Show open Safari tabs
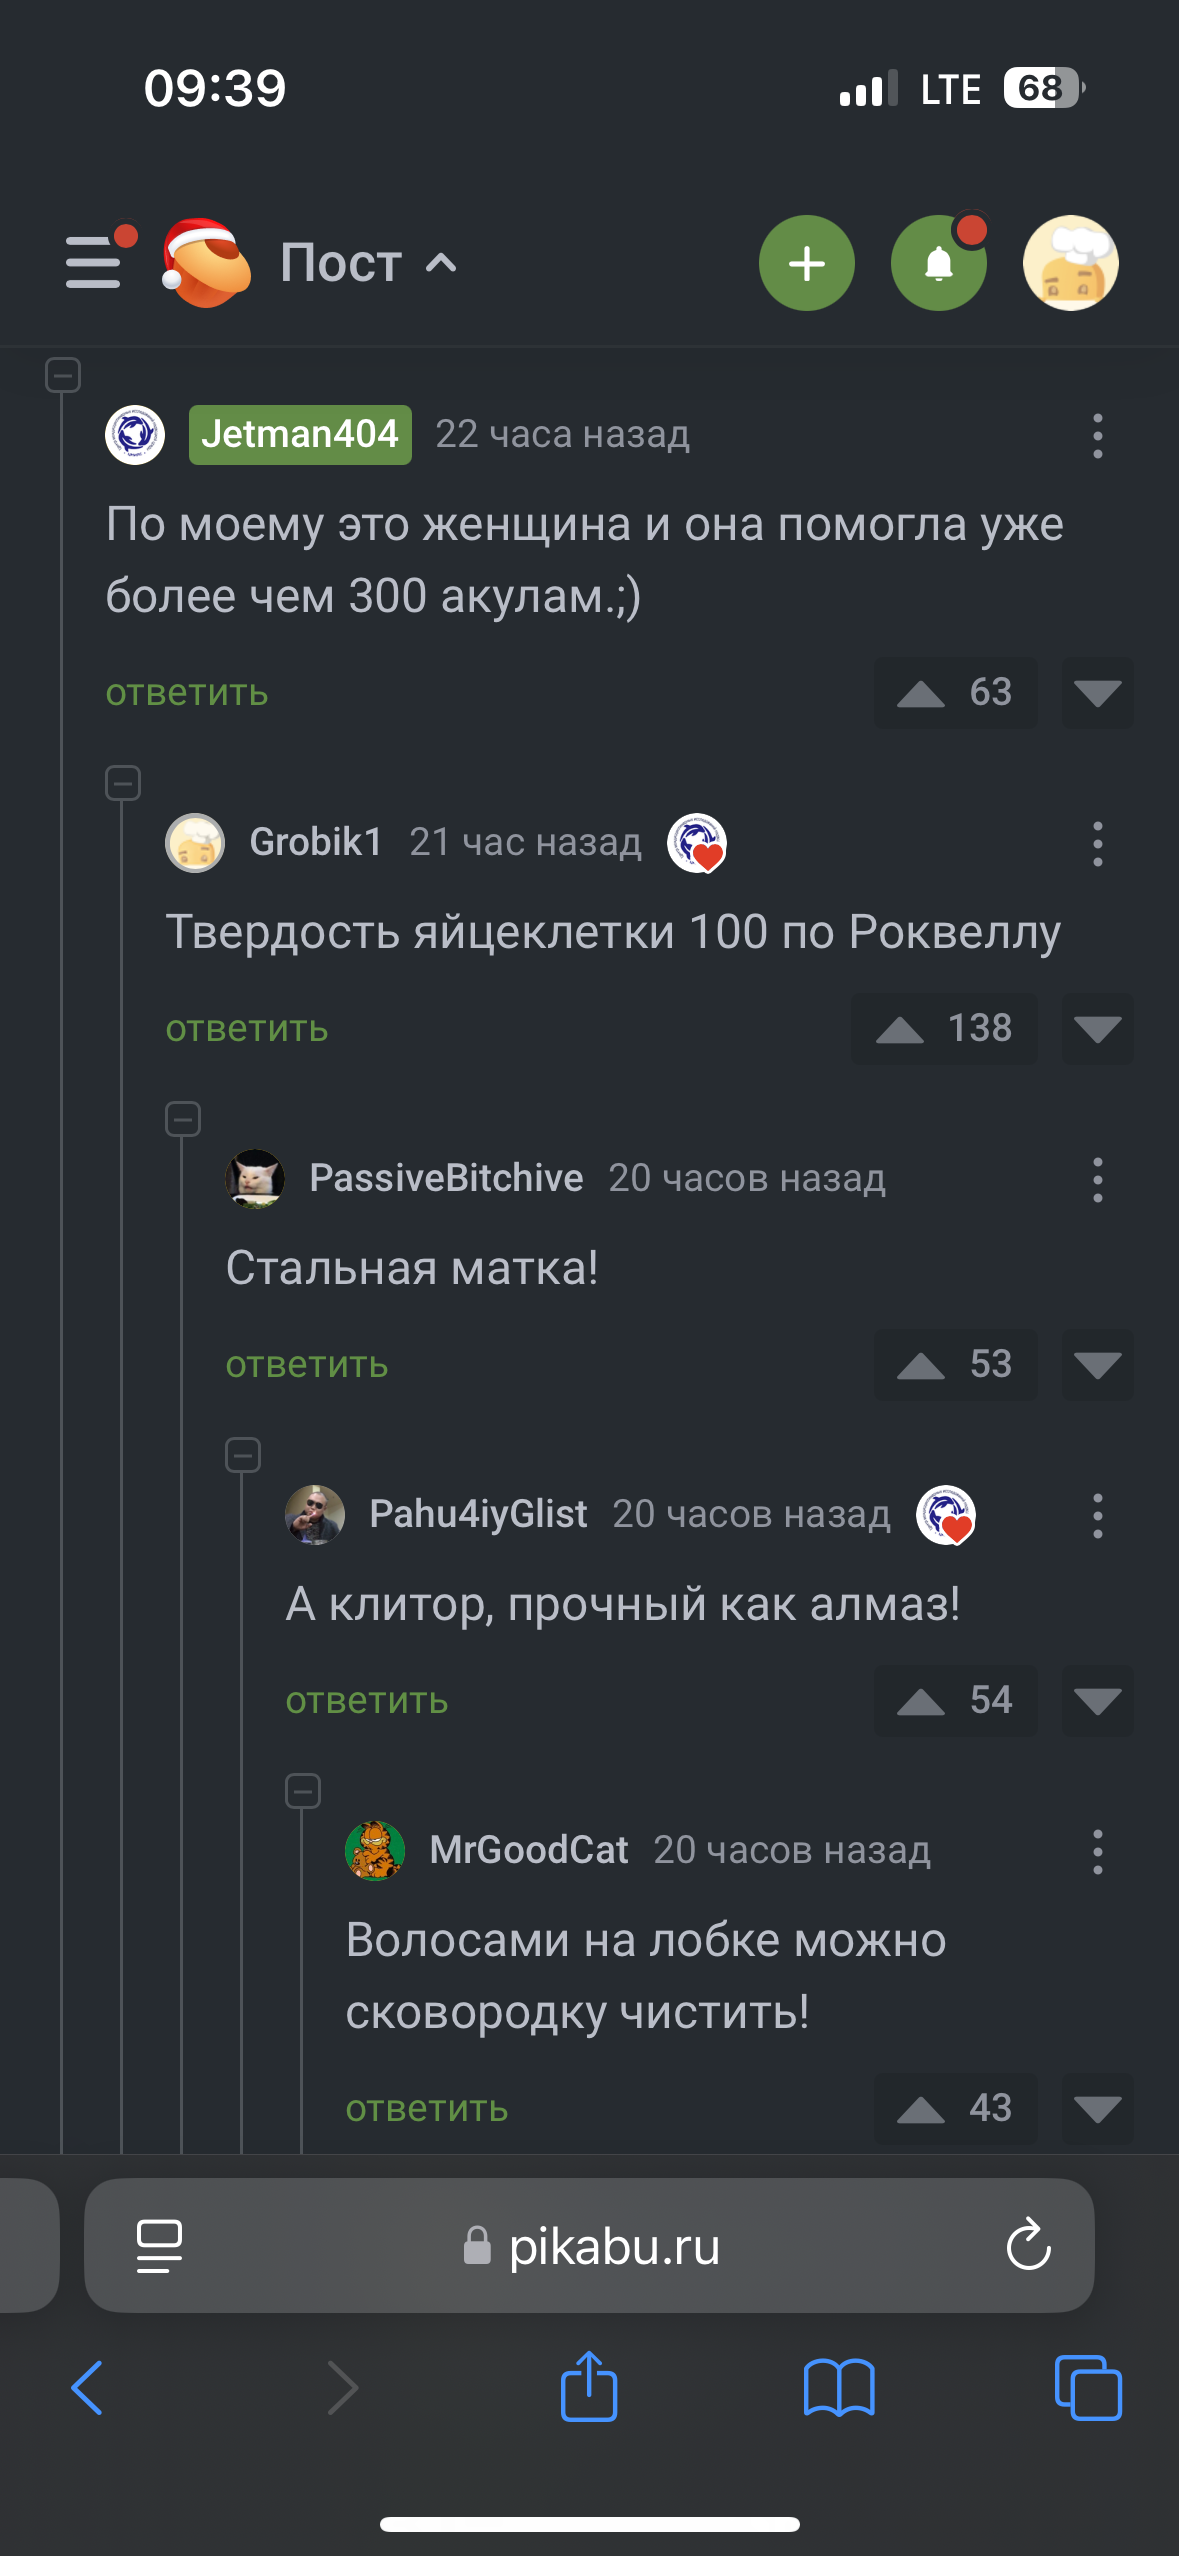The width and height of the screenshot is (1179, 2556). click(1088, 2386)
